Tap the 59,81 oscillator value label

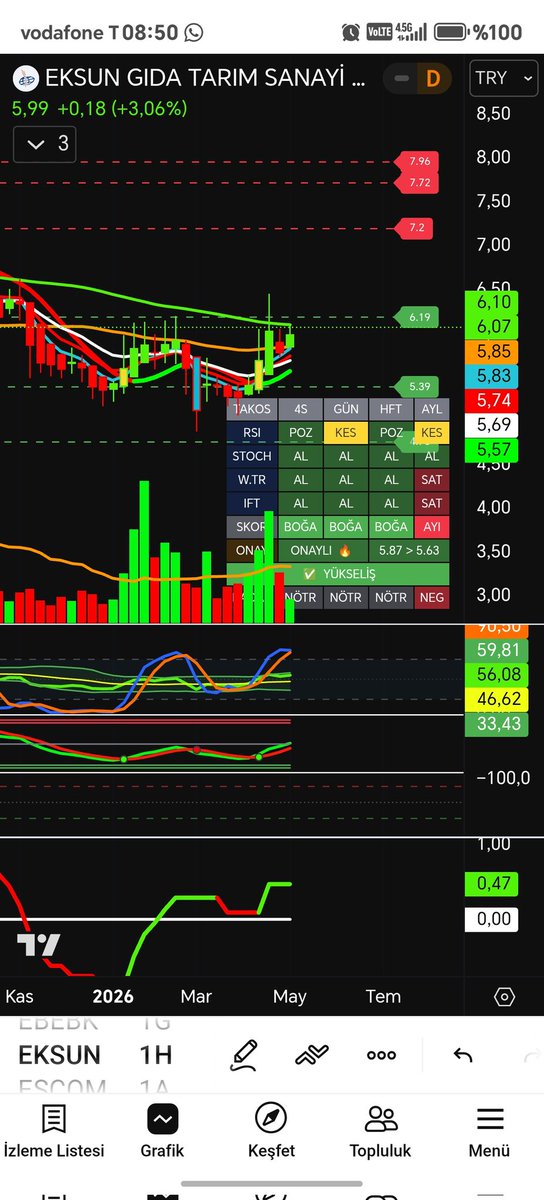(x=494, y=649)
